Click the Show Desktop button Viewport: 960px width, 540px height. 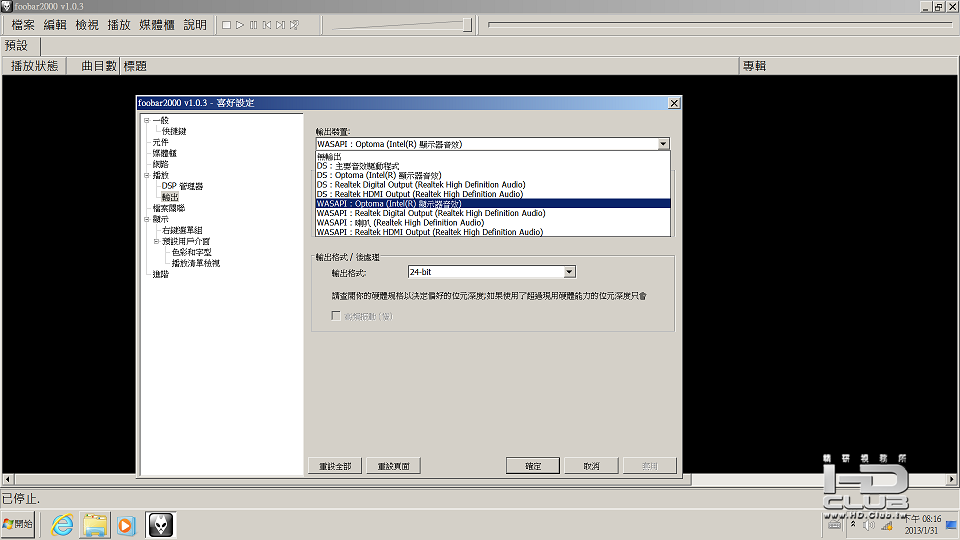pyautogui.click(x=951, y=525)
